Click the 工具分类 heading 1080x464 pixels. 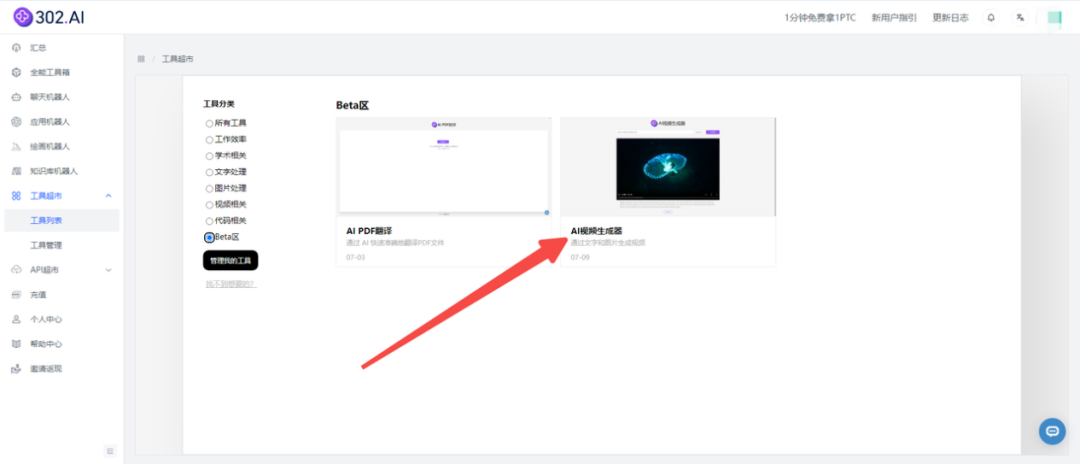click(218, 104)
